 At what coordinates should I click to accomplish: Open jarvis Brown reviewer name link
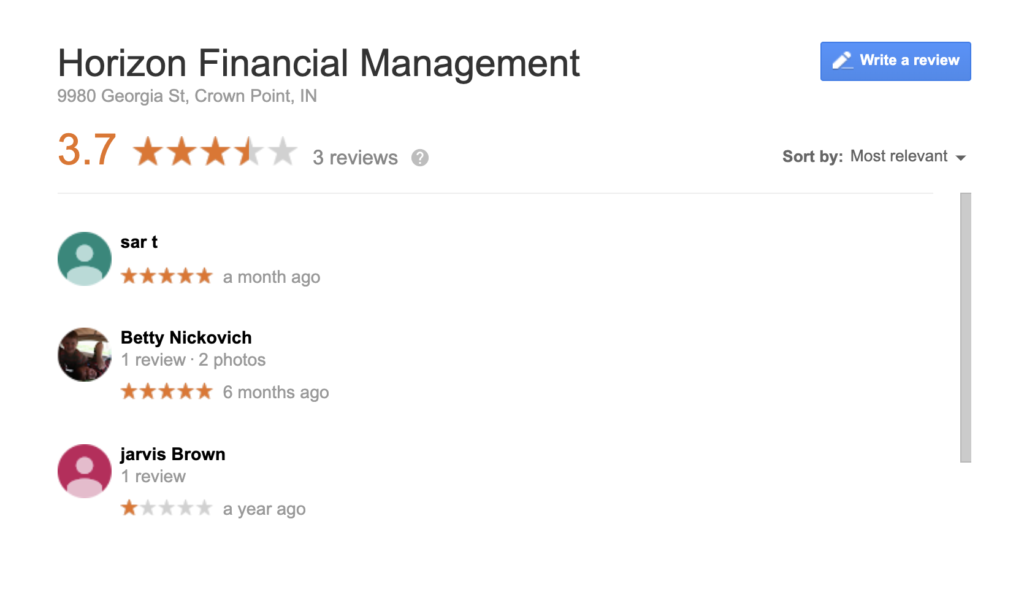click(173, 454)
